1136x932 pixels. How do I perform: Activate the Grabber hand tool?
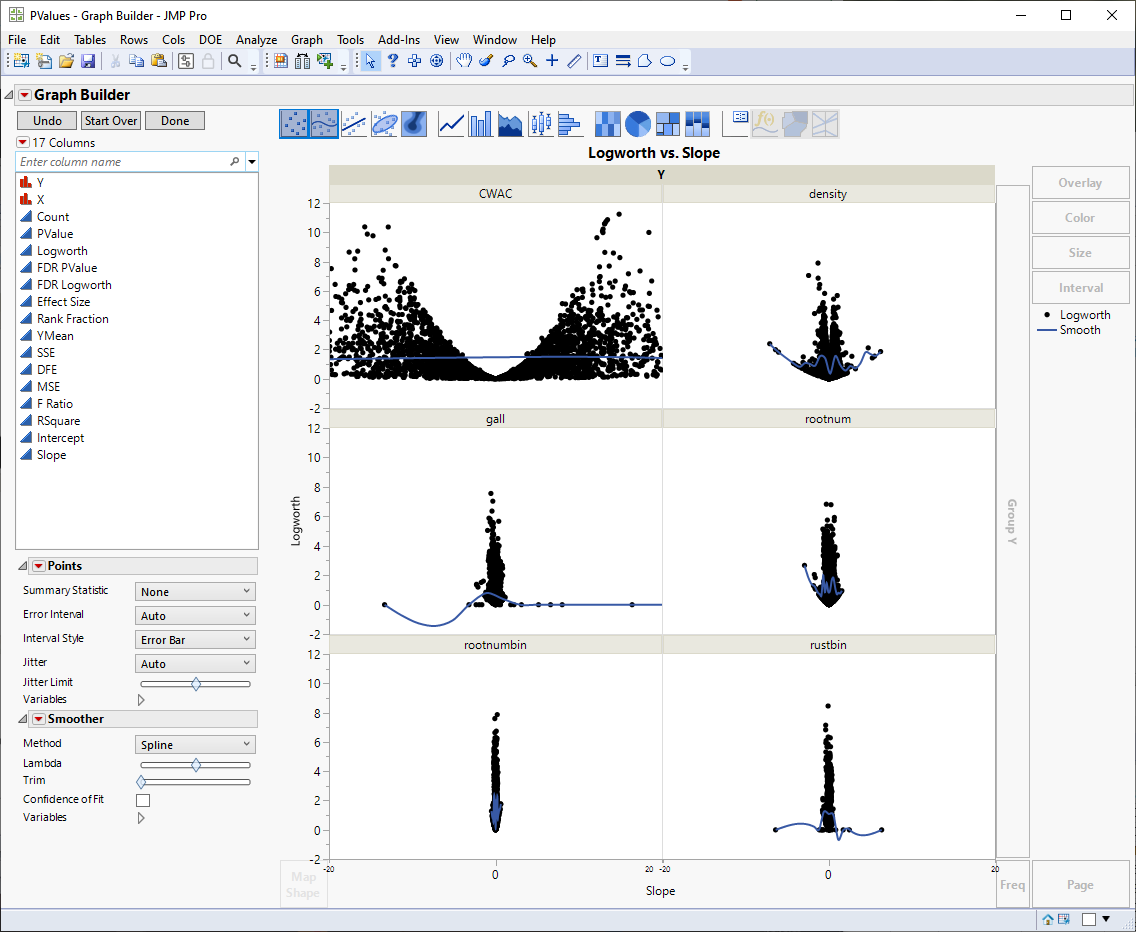[x=464, y=61]
